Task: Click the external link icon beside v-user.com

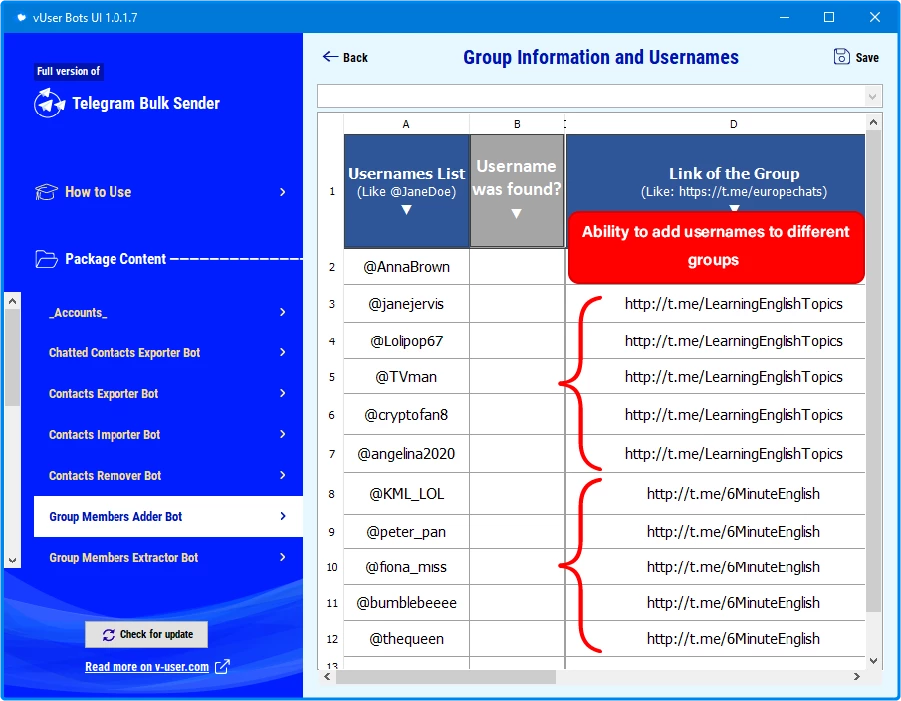Action: click(222, 667)
